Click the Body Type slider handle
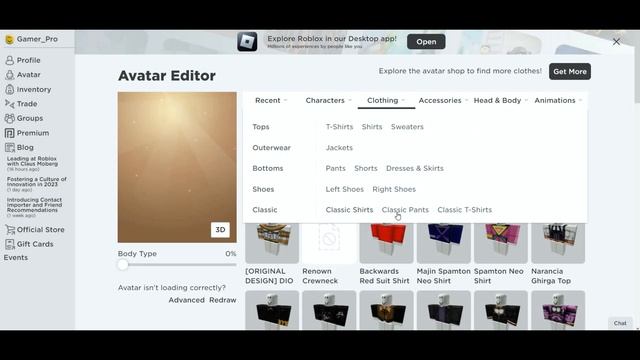This screenshot has width=640, height=360. pyautogui.click(x=123, y=265)
